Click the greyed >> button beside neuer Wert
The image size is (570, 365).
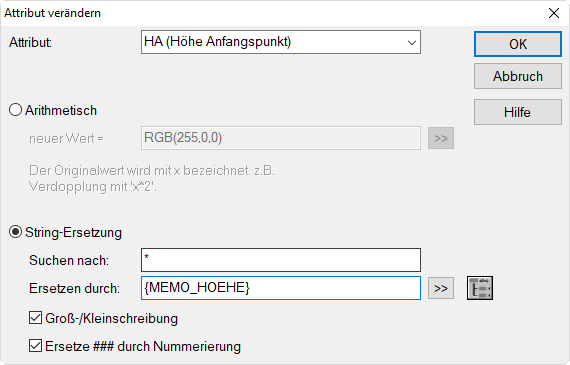point(441,138)
